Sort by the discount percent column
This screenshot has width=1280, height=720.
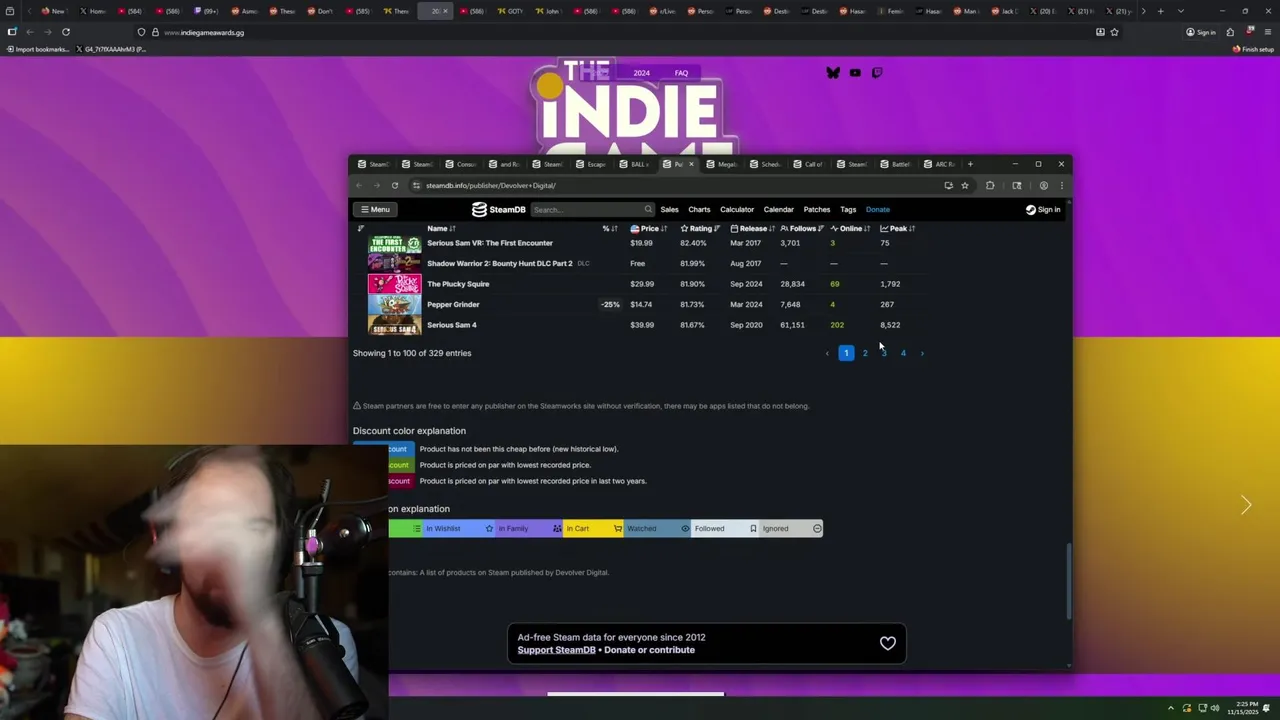click(x=610, y=229)
